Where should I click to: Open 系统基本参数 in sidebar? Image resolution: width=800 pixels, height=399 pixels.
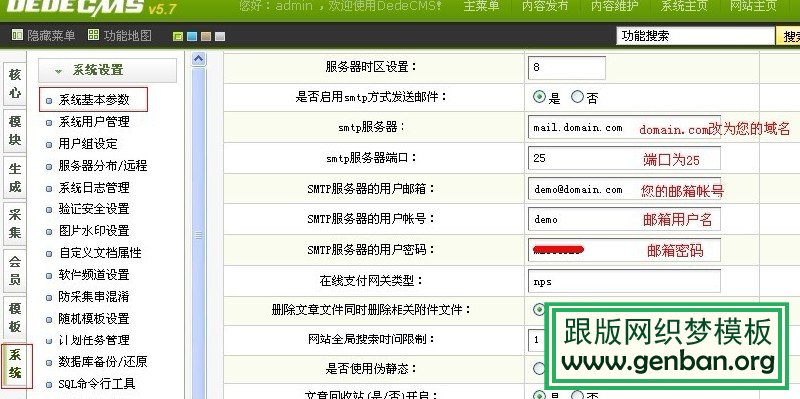(94, 100)
